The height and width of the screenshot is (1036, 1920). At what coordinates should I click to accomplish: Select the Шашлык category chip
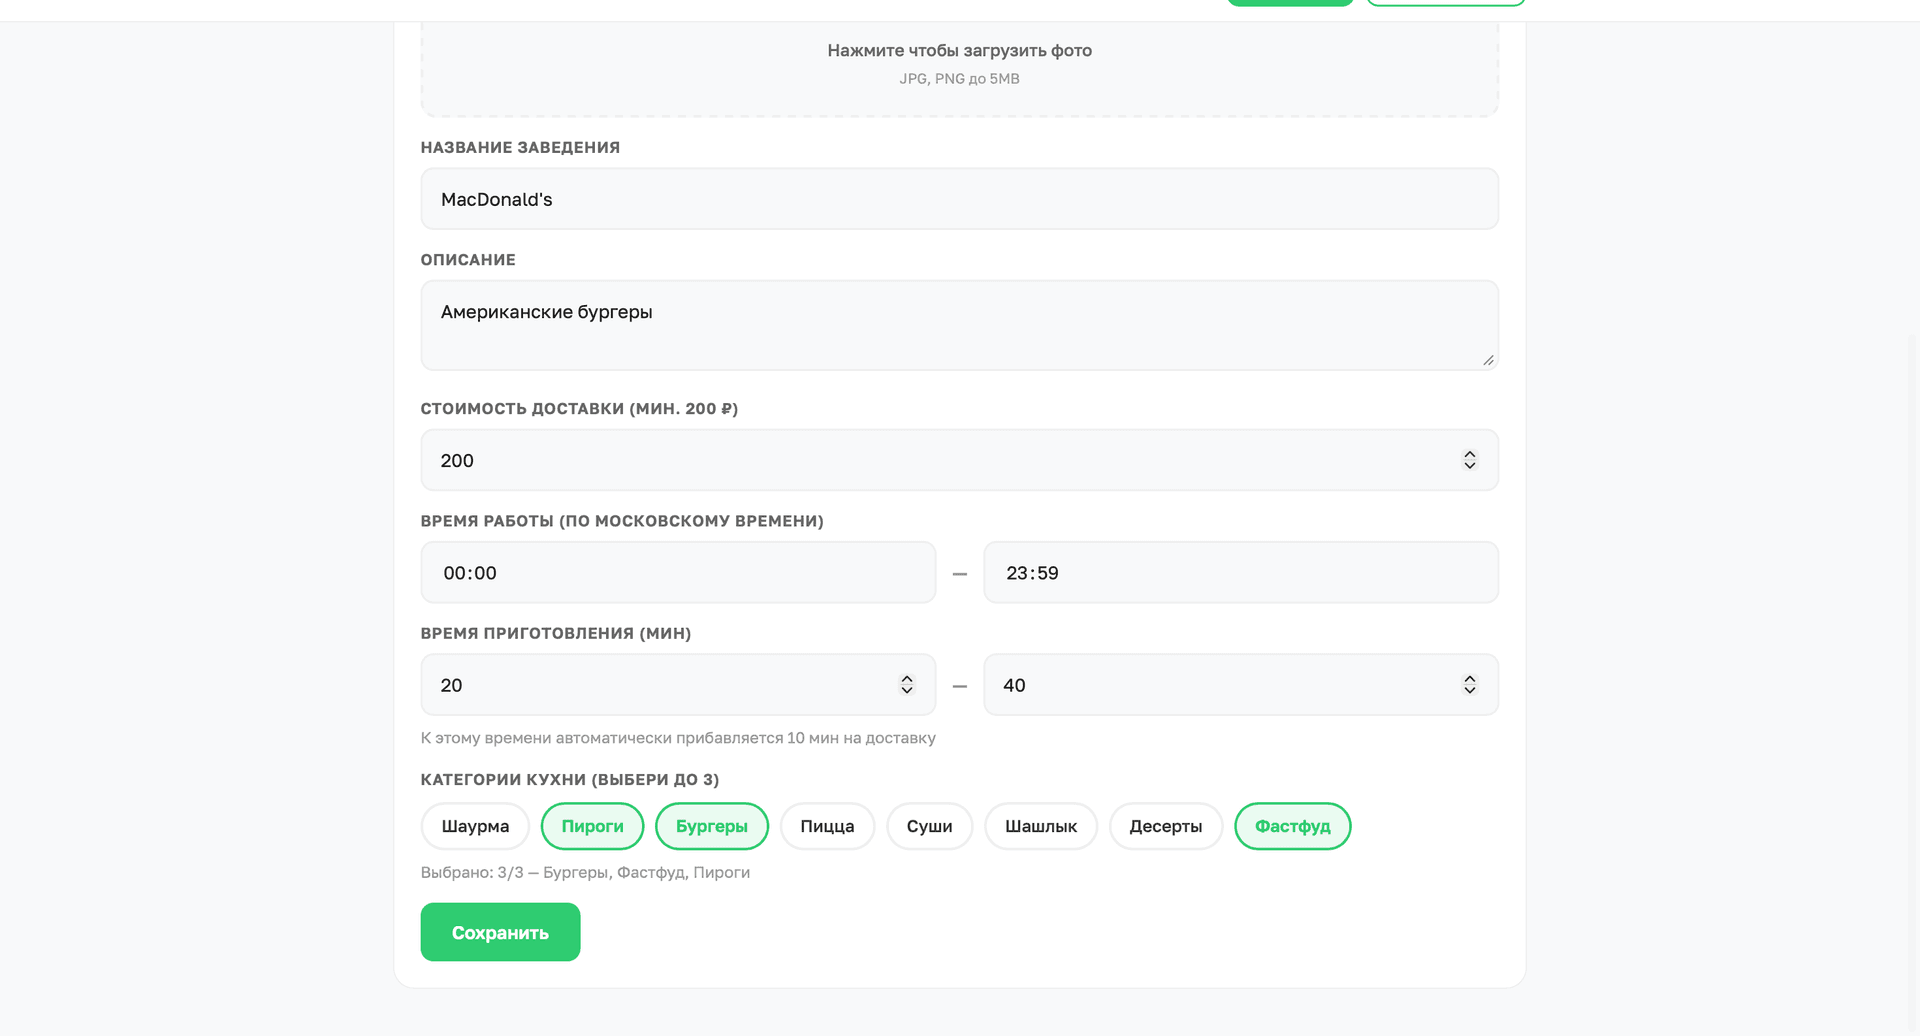click(x=1041, y=826)
